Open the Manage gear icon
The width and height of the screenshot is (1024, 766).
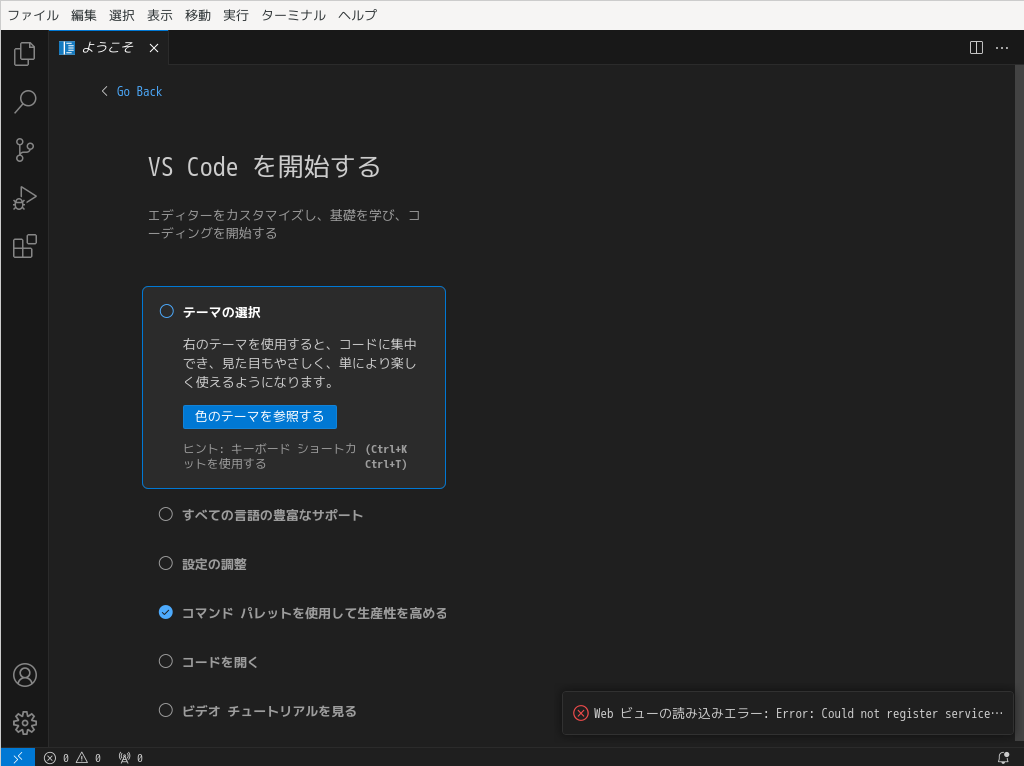click(x=25, y=723)
